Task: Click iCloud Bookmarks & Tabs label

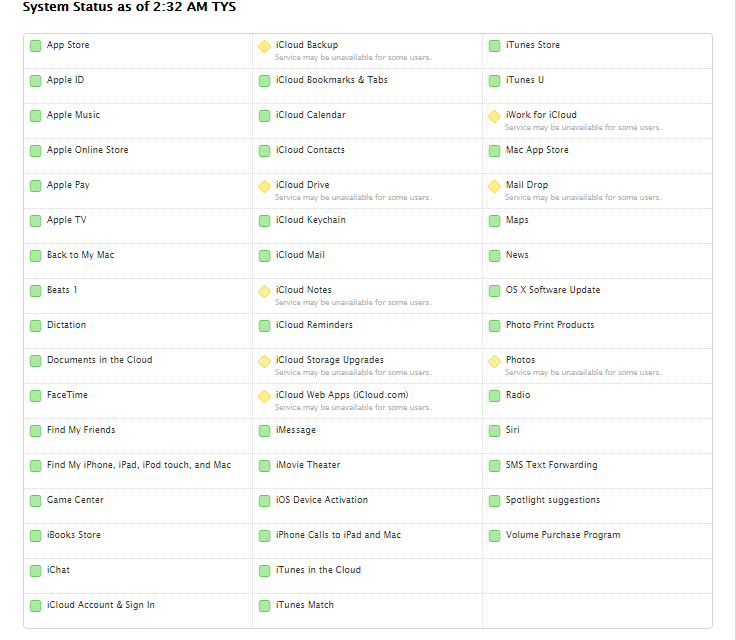Action: (x=331, y=80)
